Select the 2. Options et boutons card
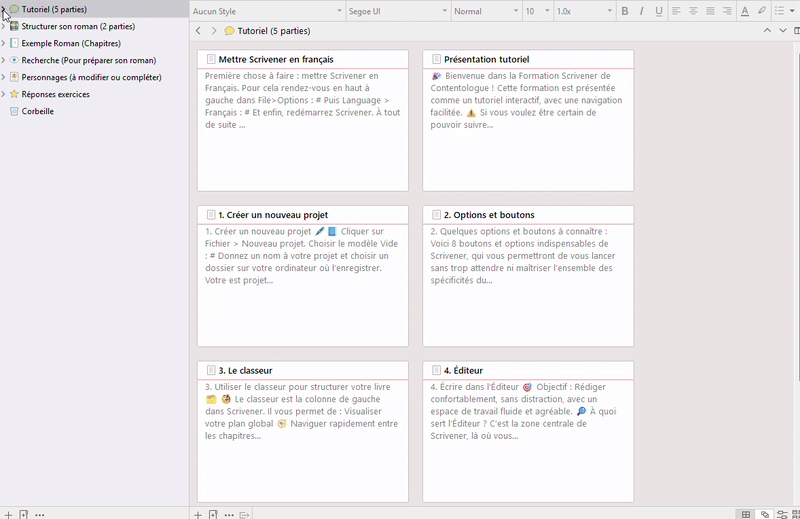 [528, 276]
